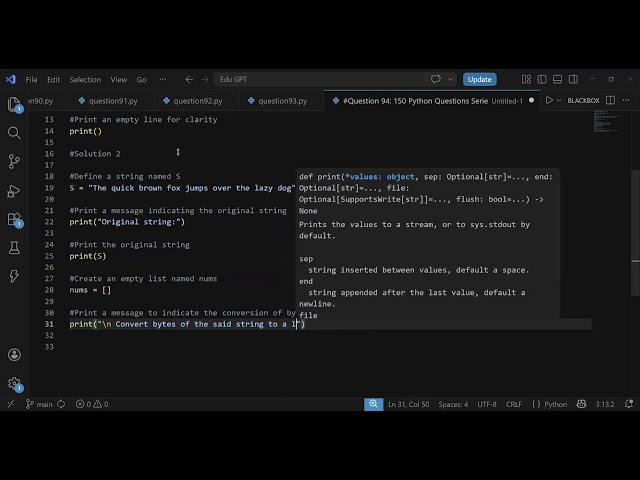The image size is (640, 480).
Task: Split the editor right
Action: pyautogui.click(x=610, y=100)
